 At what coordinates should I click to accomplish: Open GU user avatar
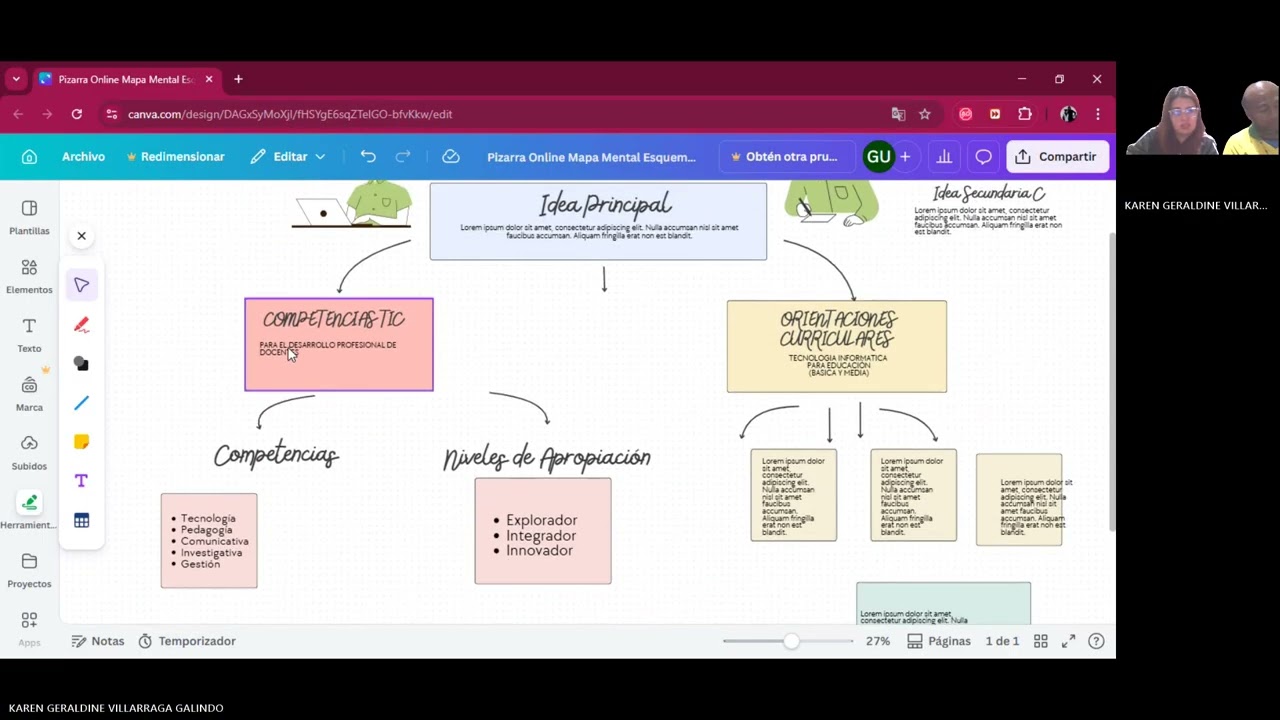pyautogui.click(x=878, y=157)
